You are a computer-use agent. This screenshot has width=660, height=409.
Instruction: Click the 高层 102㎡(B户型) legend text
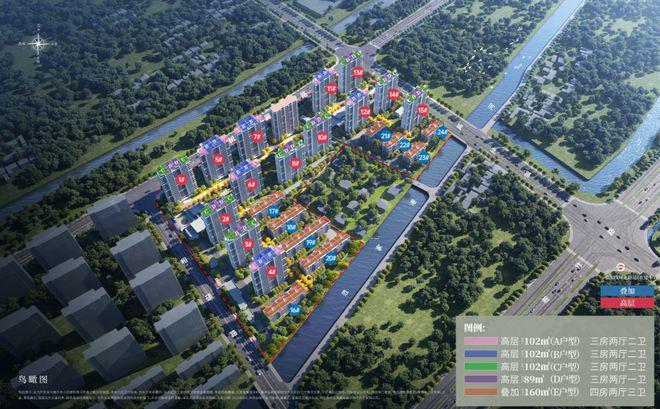(540, 354)
